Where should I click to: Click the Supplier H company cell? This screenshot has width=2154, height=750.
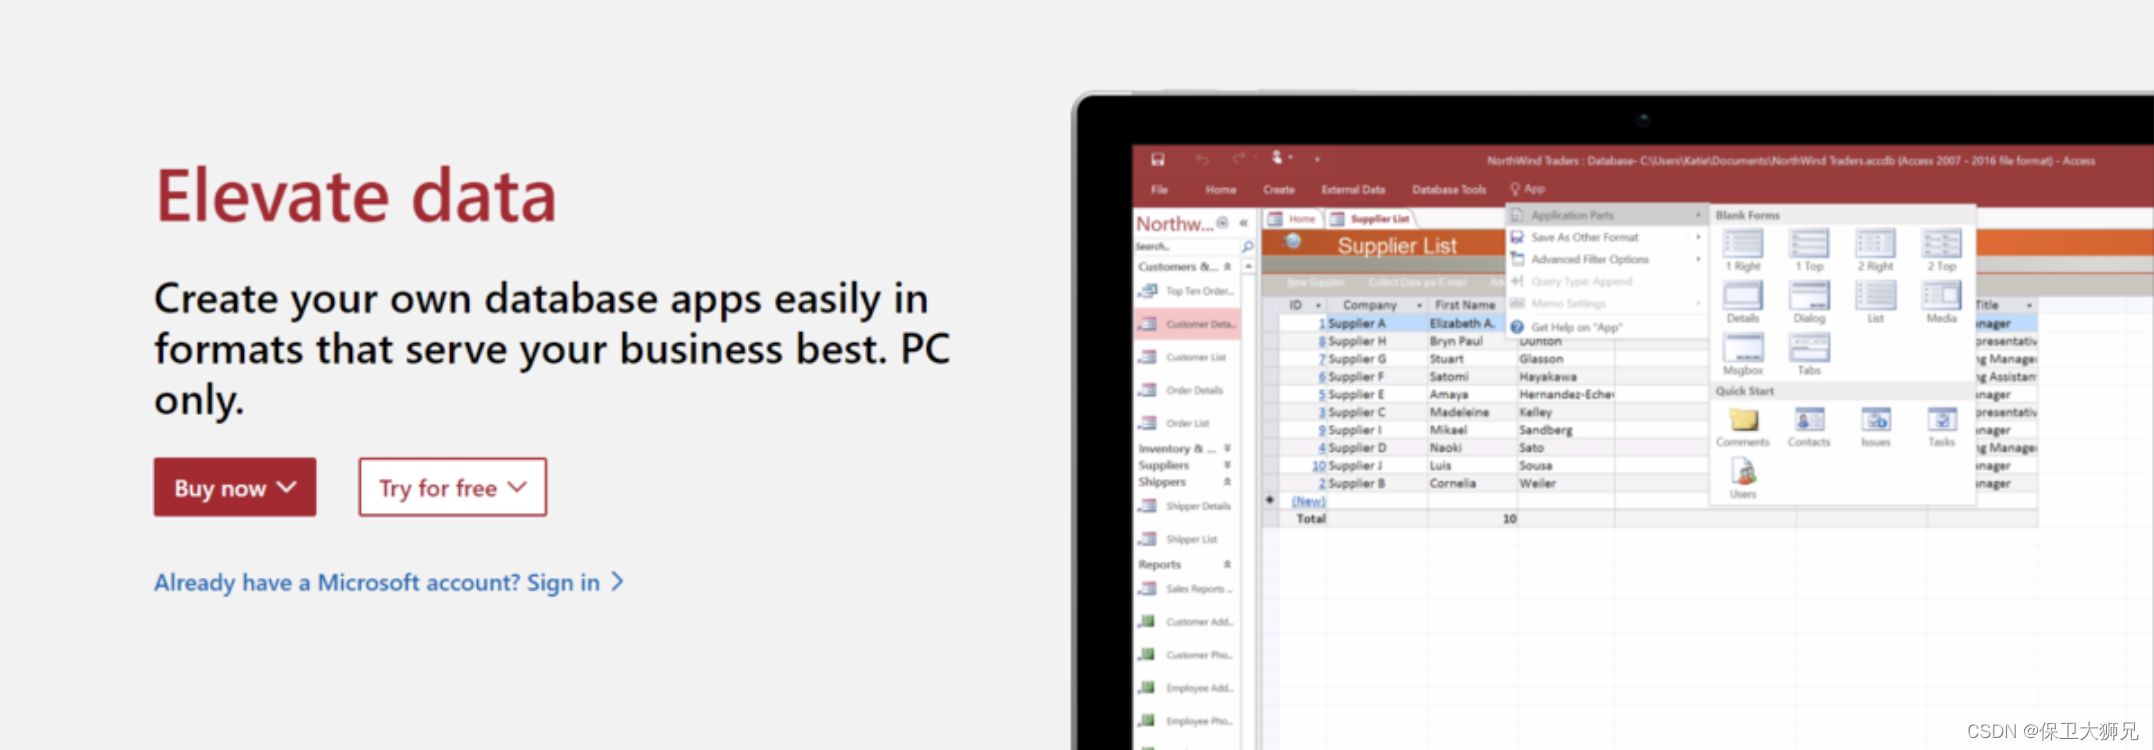1376,341
